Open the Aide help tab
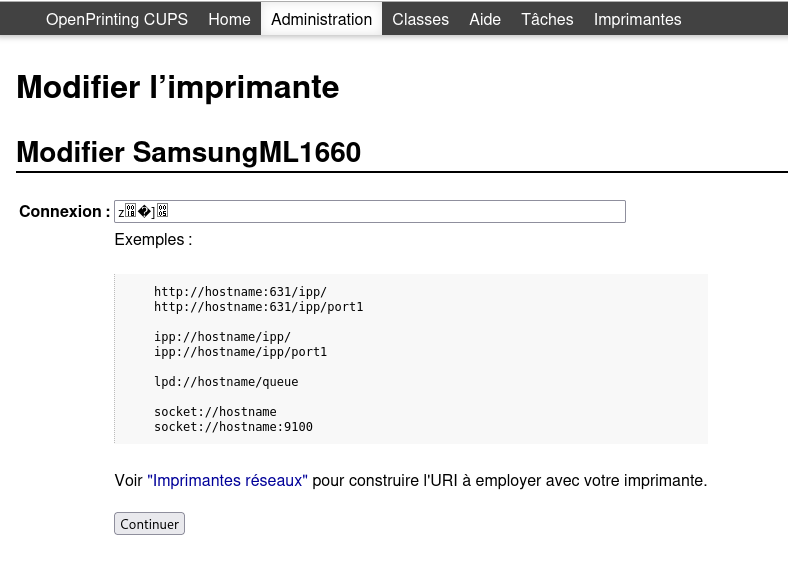The width and height of the screenshot is (788, 578). click(x=485, y=19)
